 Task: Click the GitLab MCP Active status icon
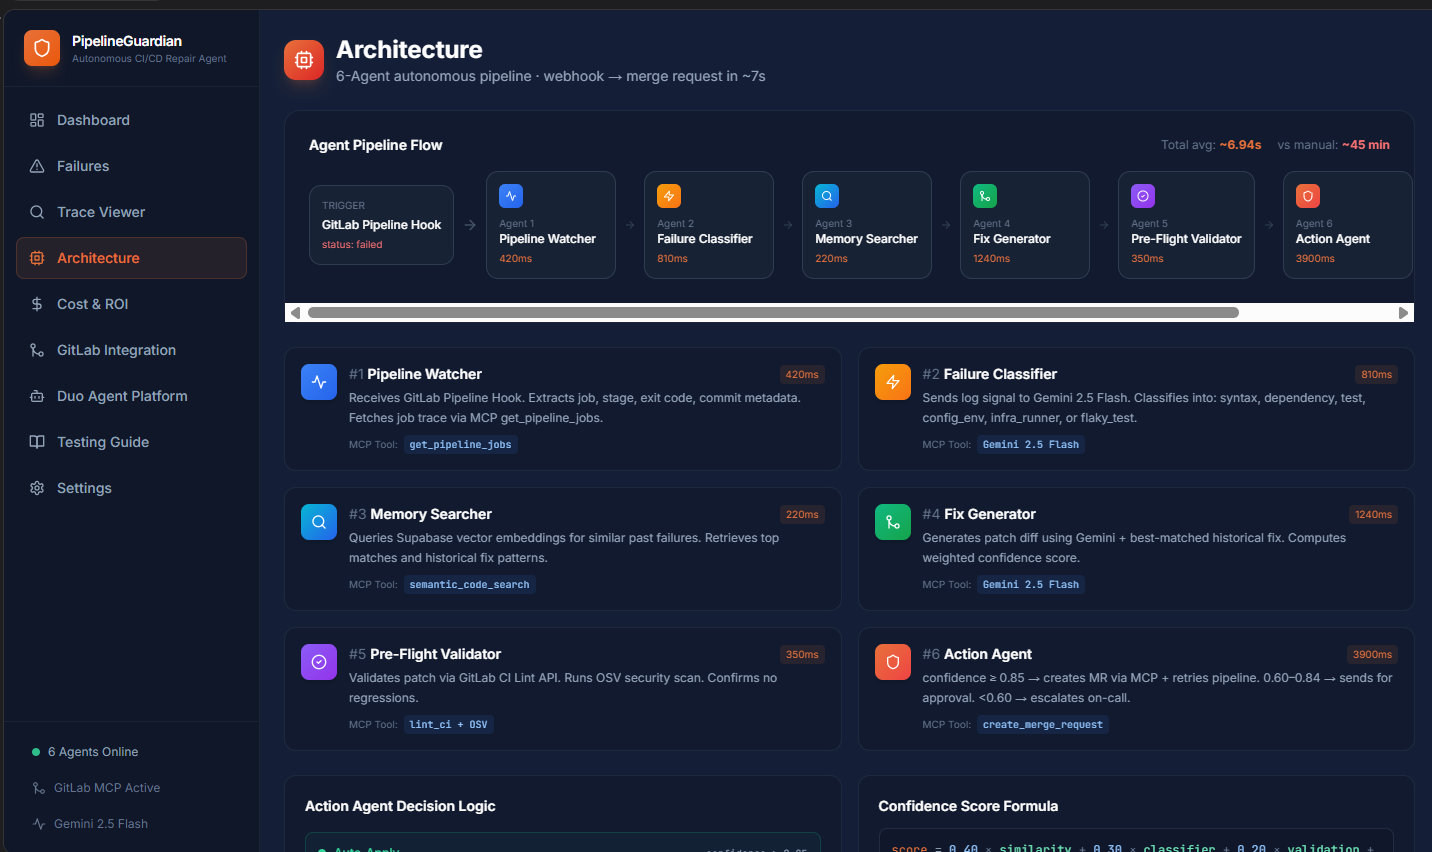click(x=39, y=788)
